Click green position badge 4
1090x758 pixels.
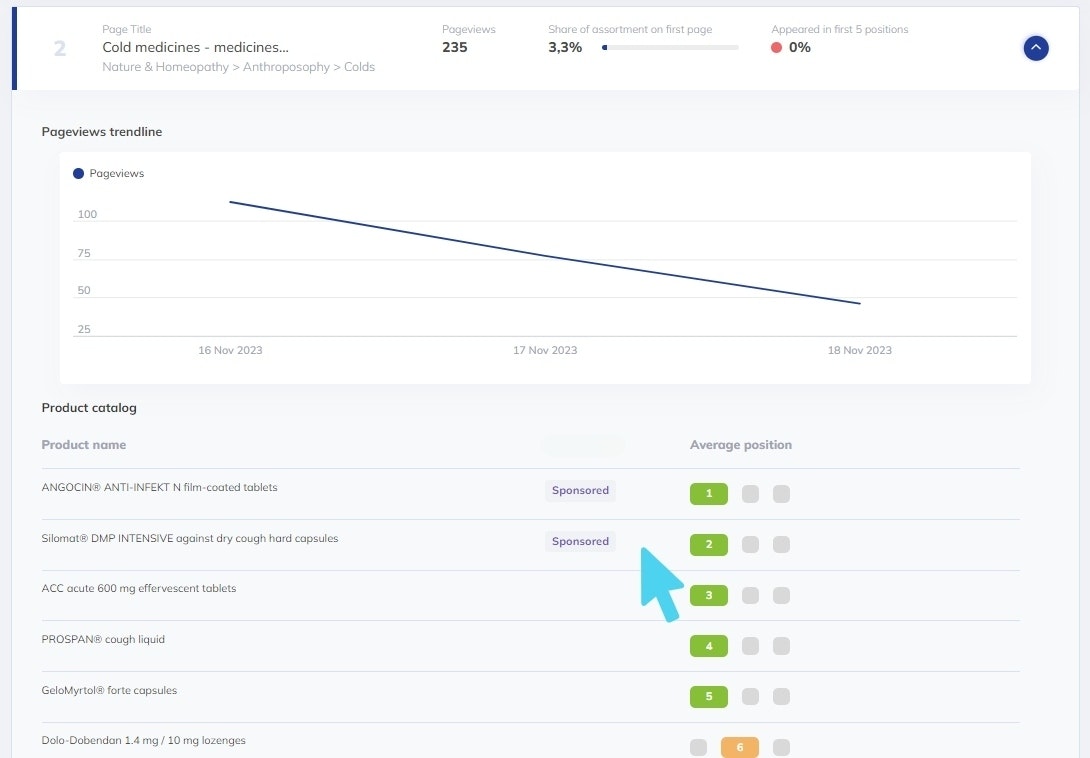pos(709,646)
